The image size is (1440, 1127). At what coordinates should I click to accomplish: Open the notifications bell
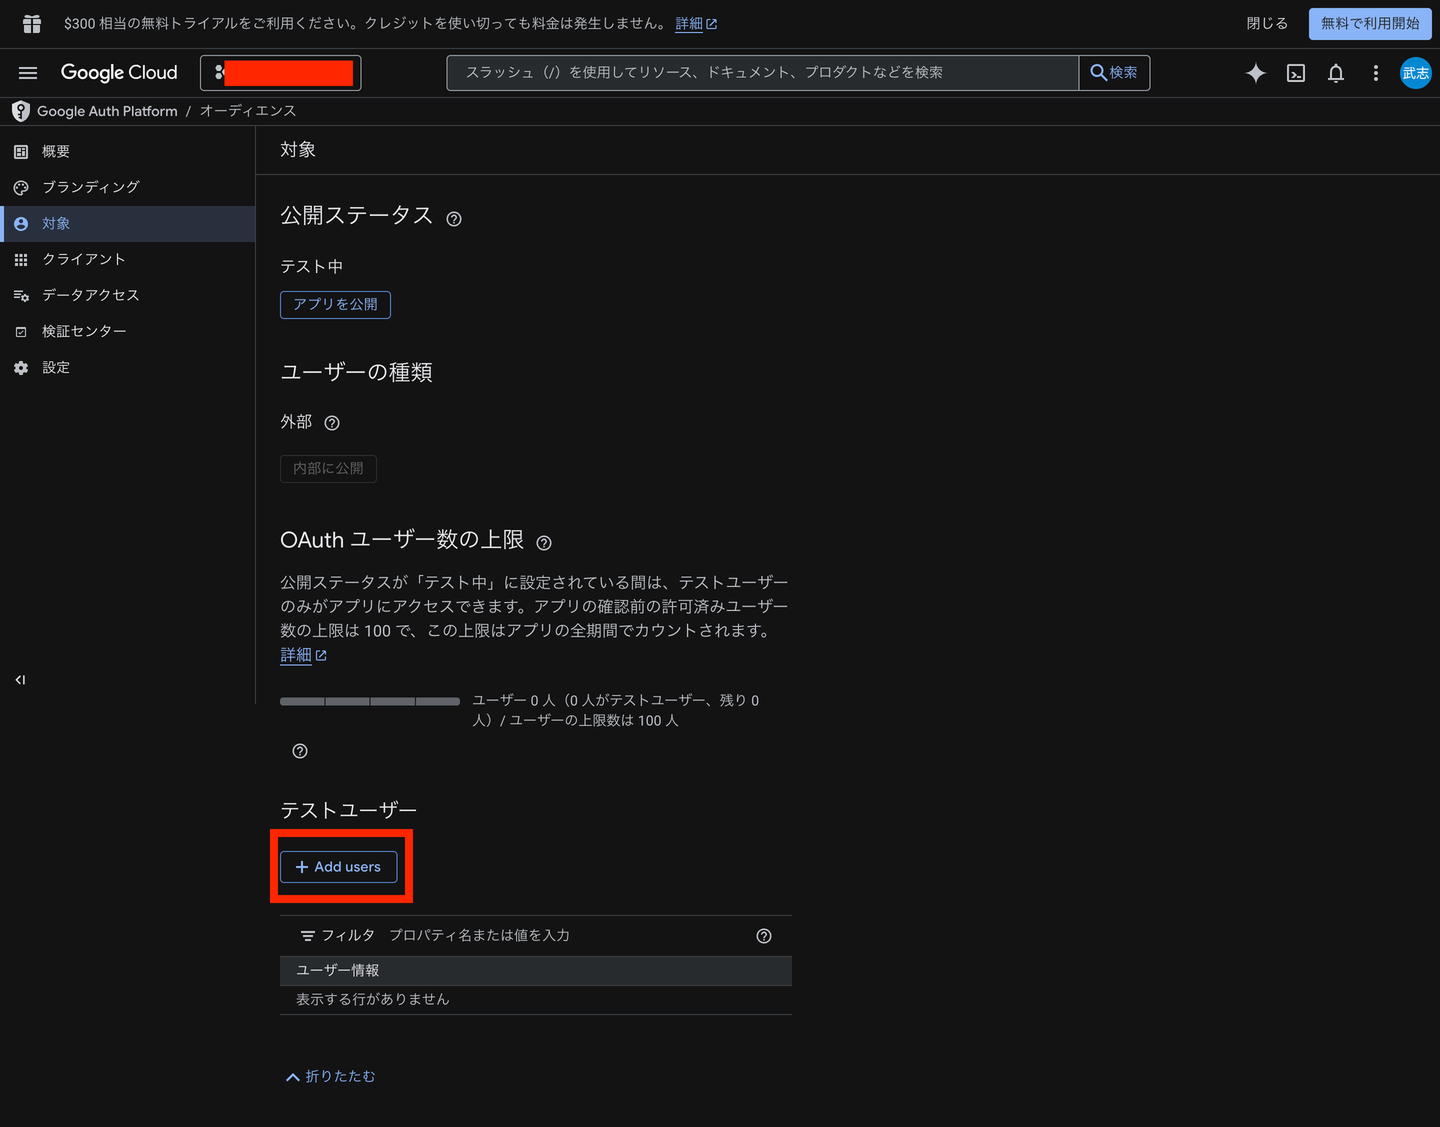click(x=1336, y=73)
